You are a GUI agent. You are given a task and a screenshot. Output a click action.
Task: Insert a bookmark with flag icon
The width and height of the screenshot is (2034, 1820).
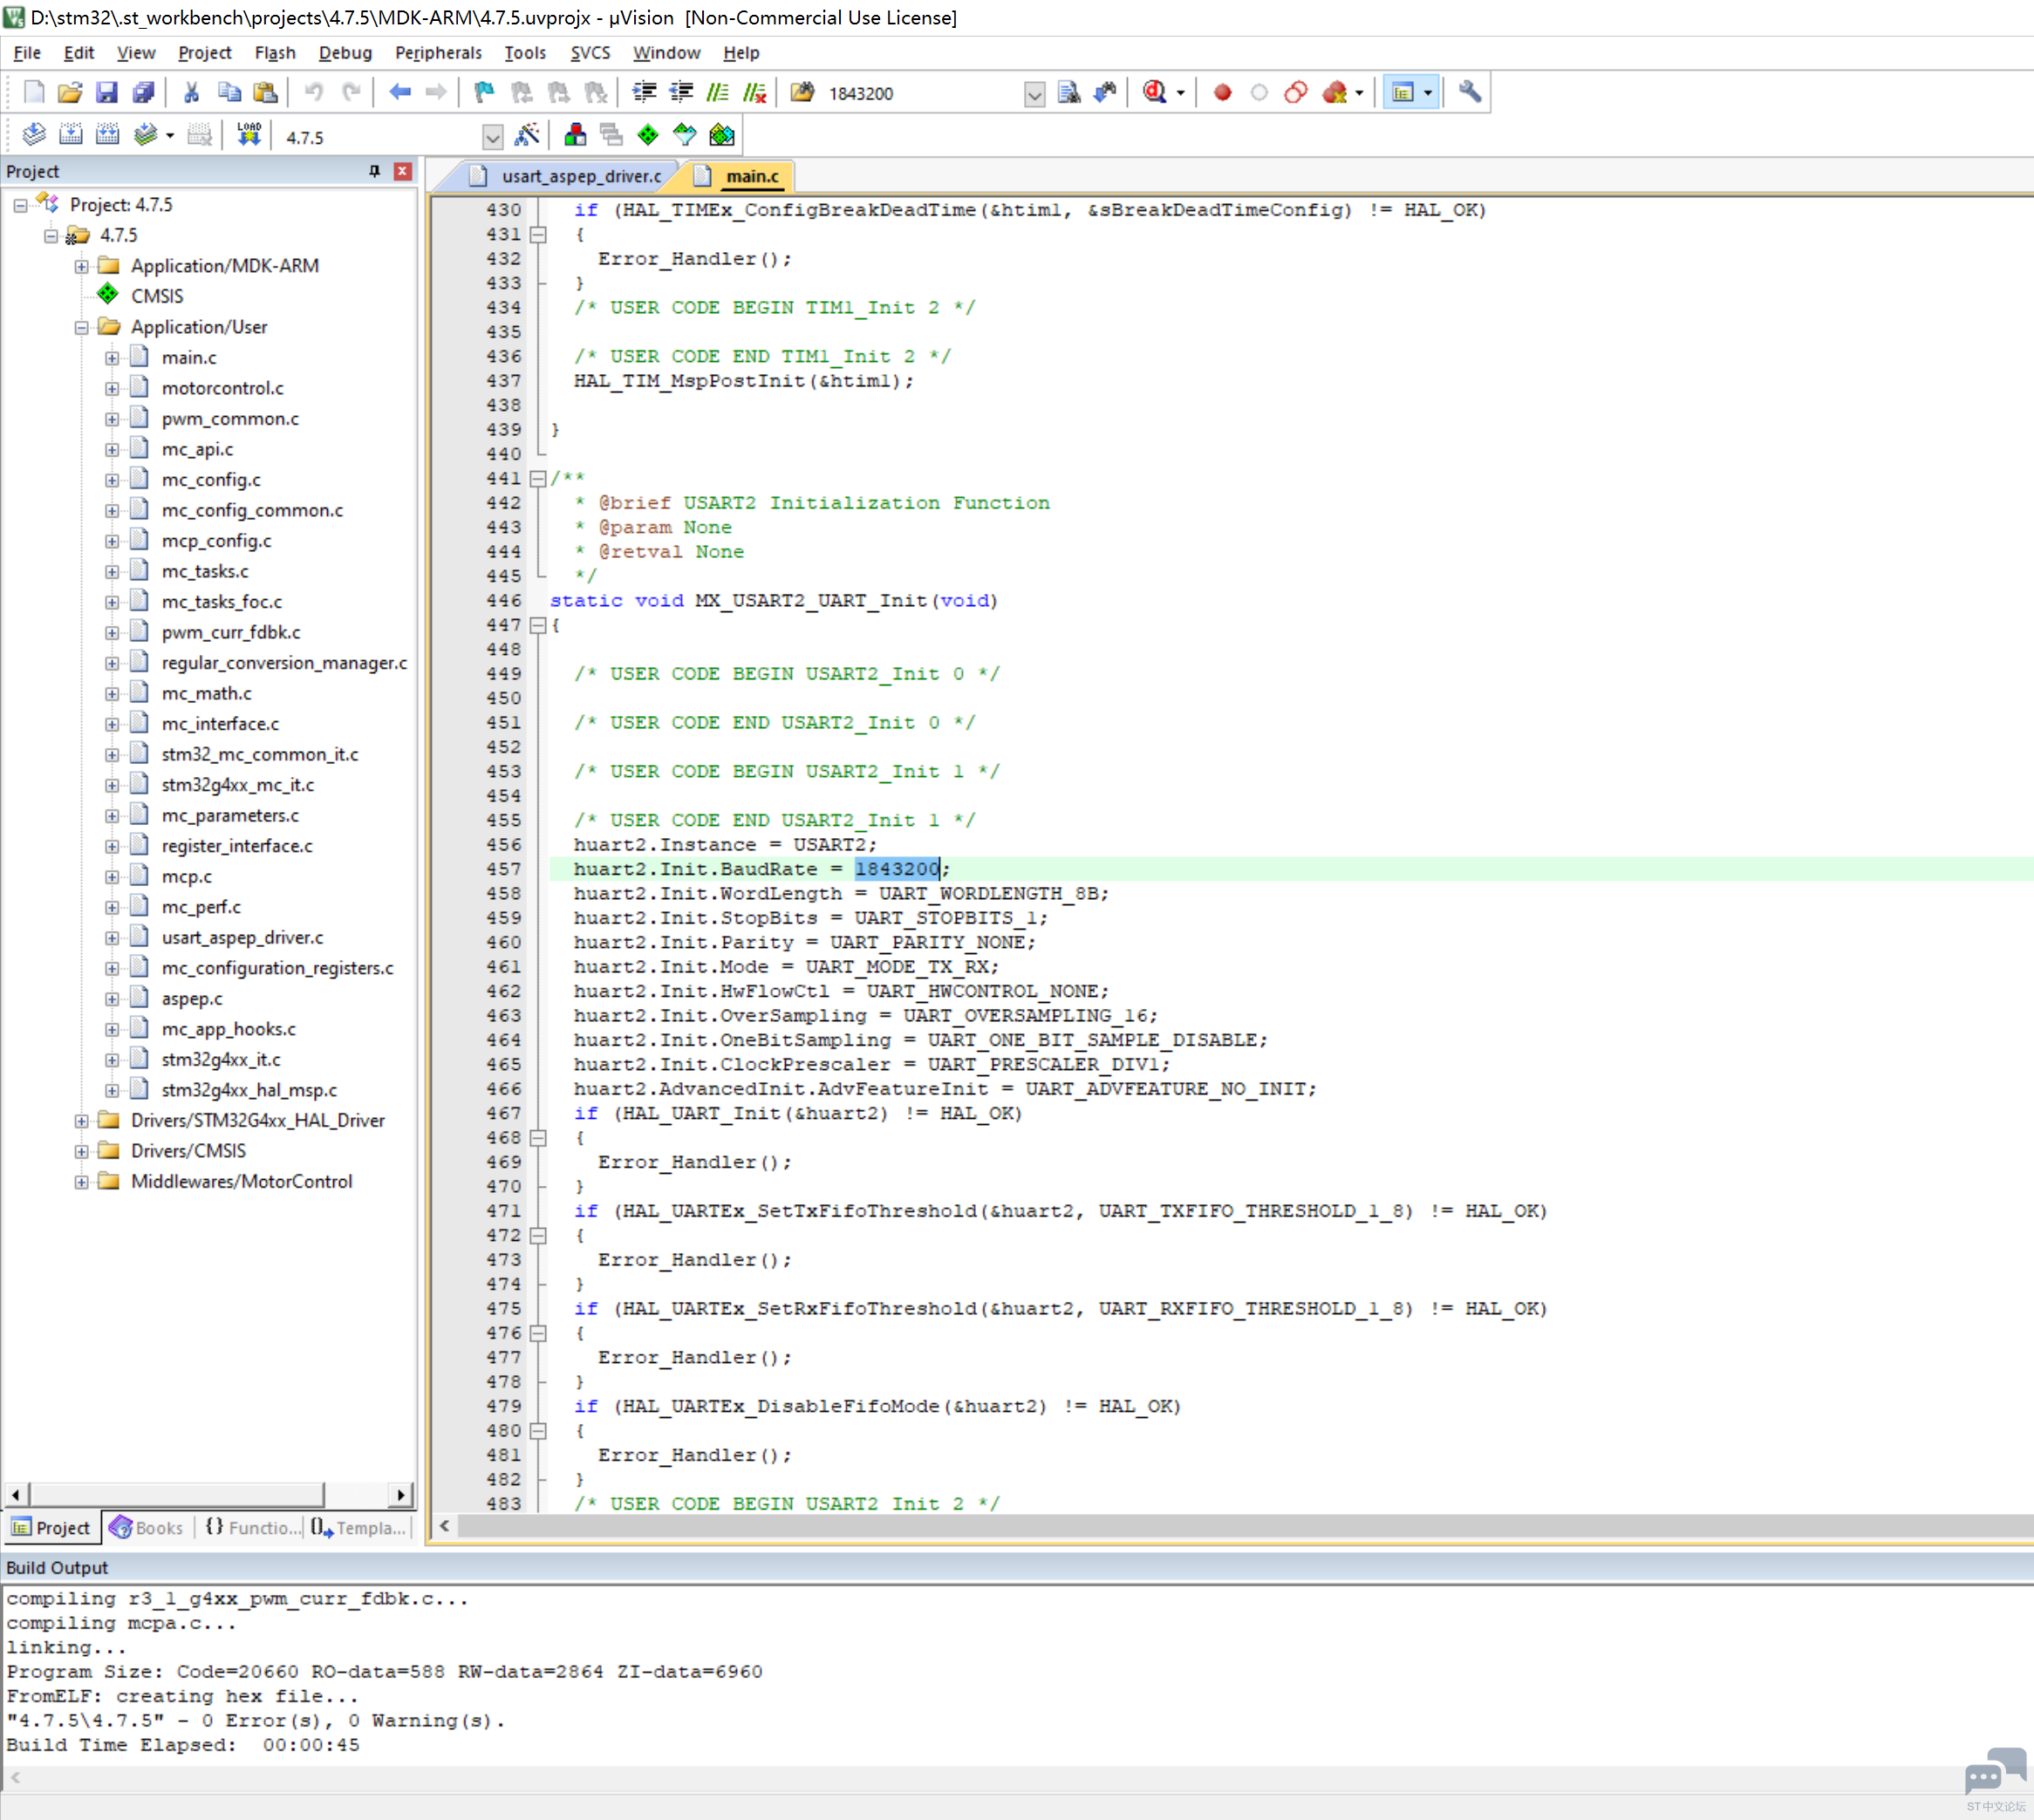click(x=485, y=93)
